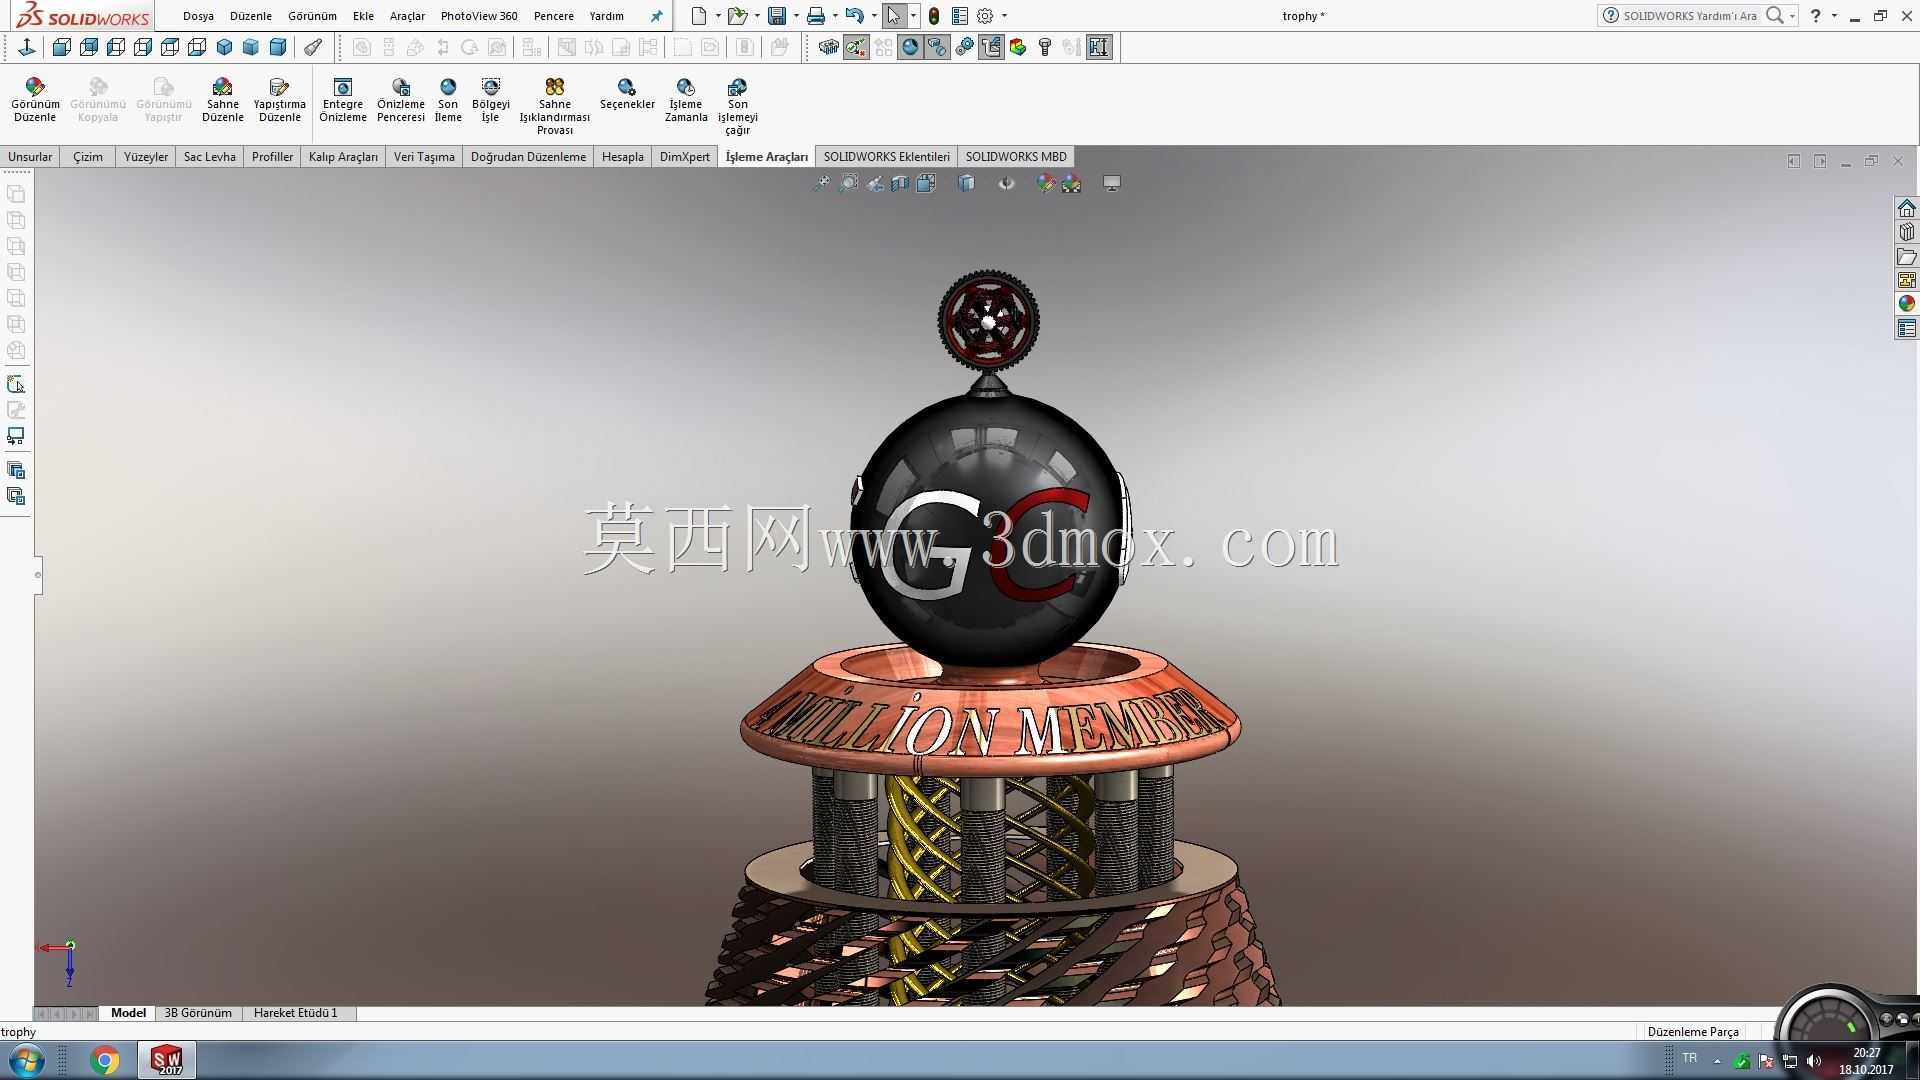Toggle Entegre Önizleme integrated preview
The image size is (1920, 1080).
coord(343,100)
